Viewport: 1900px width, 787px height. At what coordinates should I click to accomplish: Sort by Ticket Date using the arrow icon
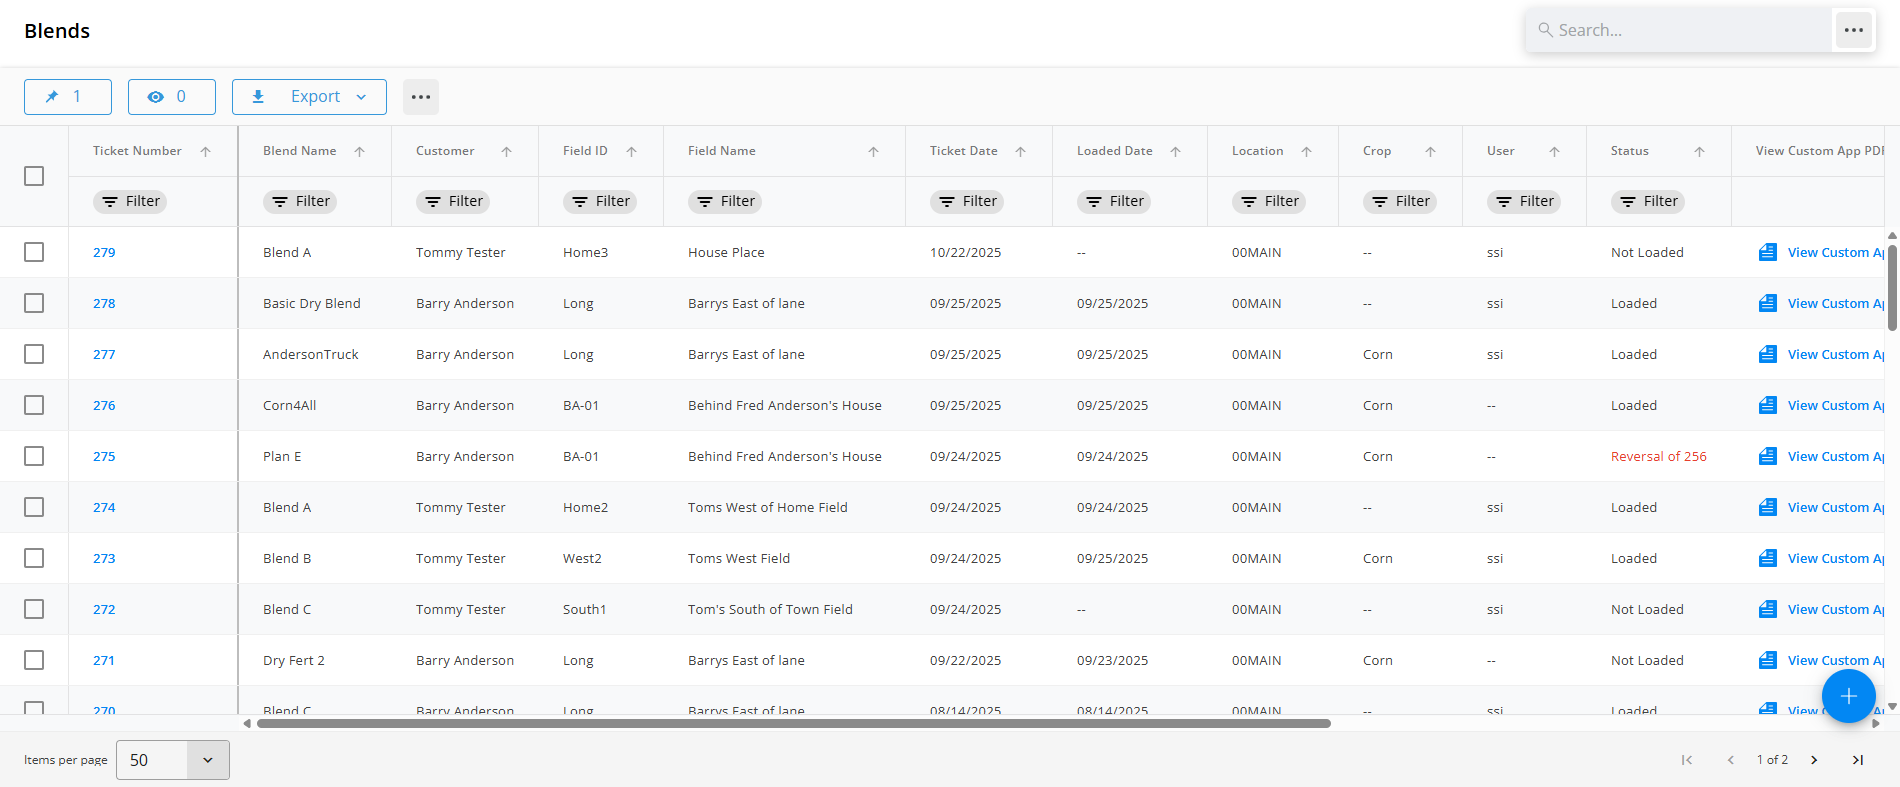pyautogui.click(x=1020, y=152)
